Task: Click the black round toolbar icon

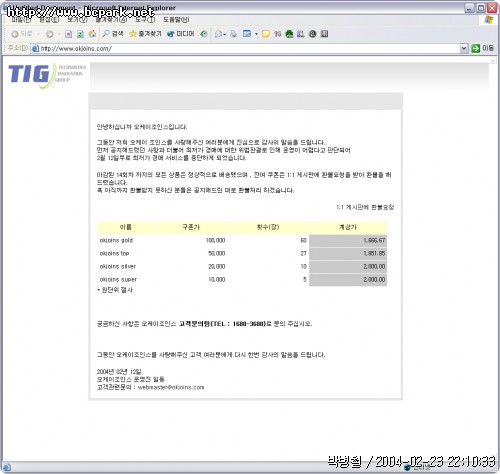Action: [312, 34]
